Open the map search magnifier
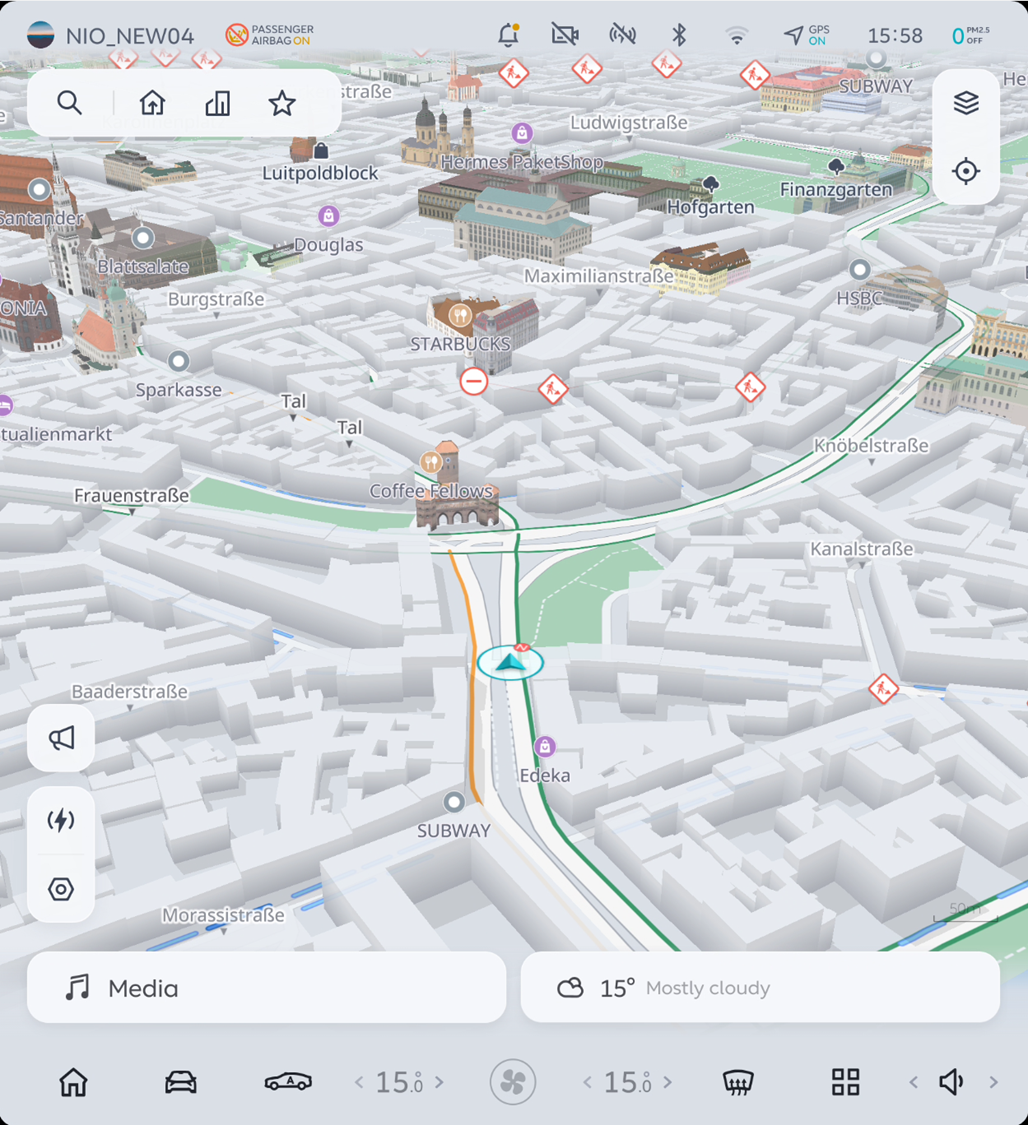The height and width of the screenshot is (1125, 1028). click(x=69, y=103)
